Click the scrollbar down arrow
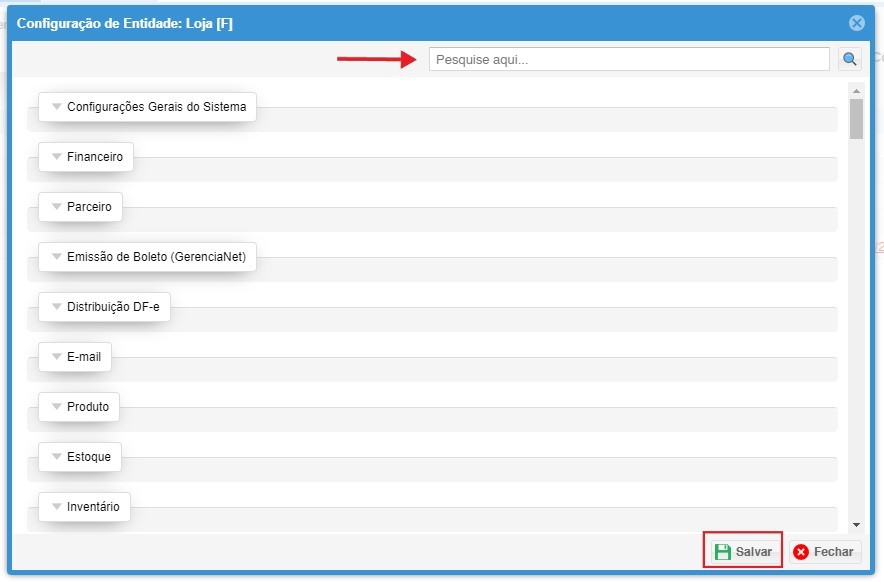The width and height of the screenshot is (884, 582). [x=856, y=525]
